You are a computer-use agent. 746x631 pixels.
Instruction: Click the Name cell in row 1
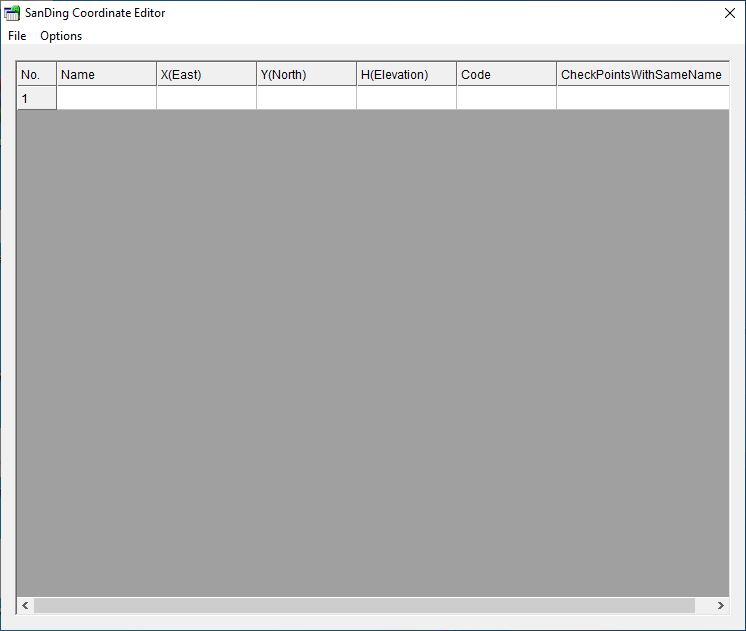click(x=106, y=98)
